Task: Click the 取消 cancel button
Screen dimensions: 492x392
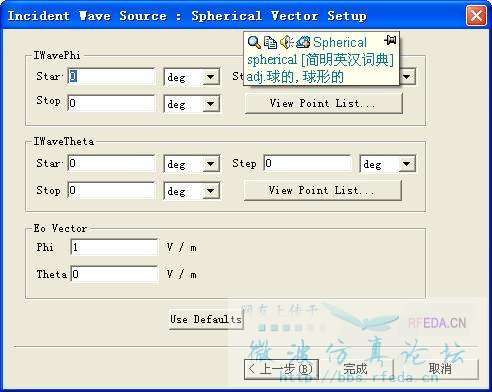Action: [440, 369]
